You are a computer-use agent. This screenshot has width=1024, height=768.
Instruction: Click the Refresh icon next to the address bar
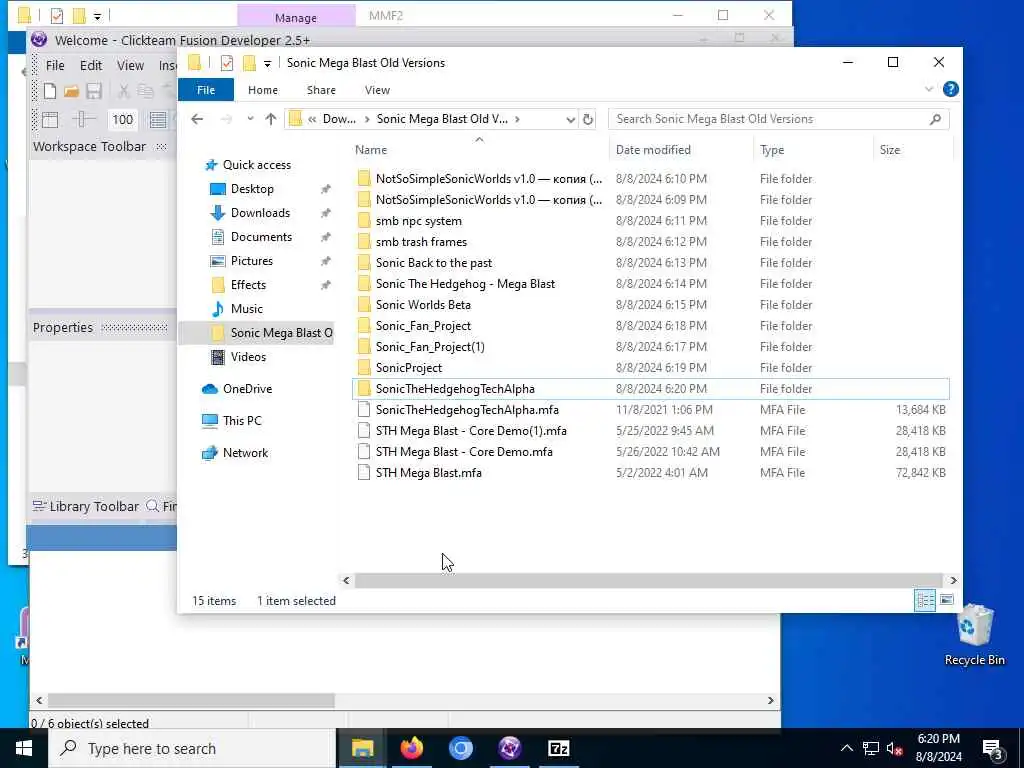[x=588, y=119]
